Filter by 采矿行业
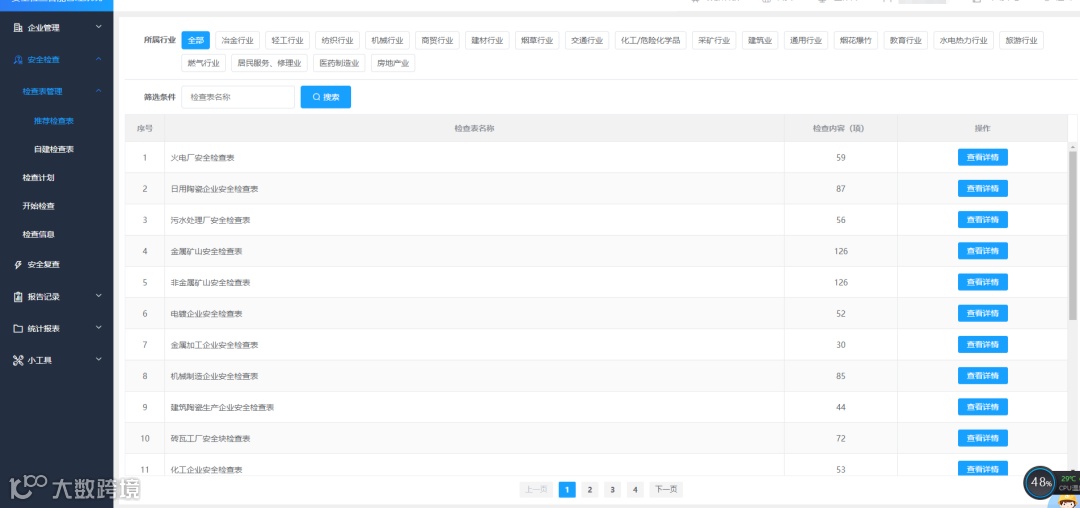Screen dimensions: 1080x508 (714, 41)
